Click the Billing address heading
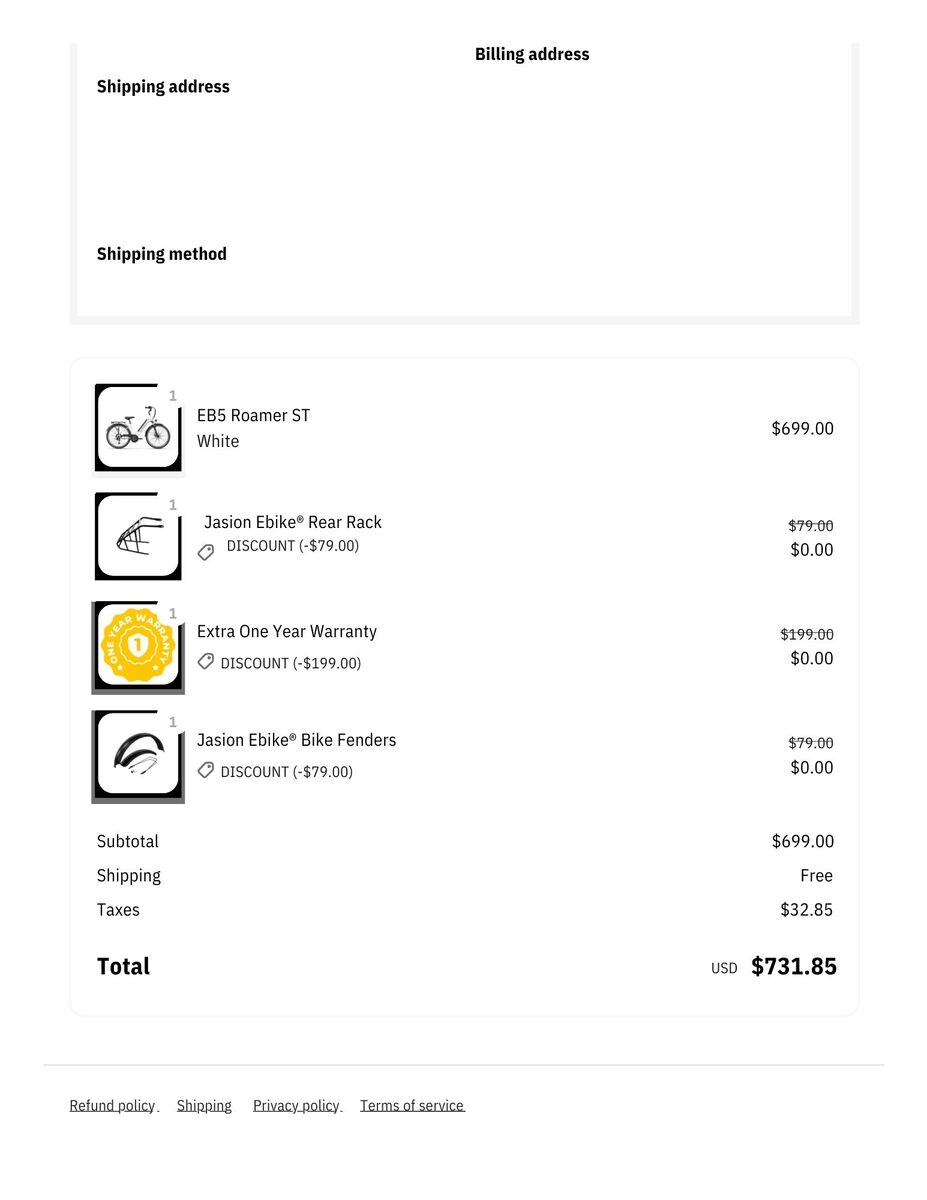927x1200 pixels. pyautogui.click(x=532, y=54)
